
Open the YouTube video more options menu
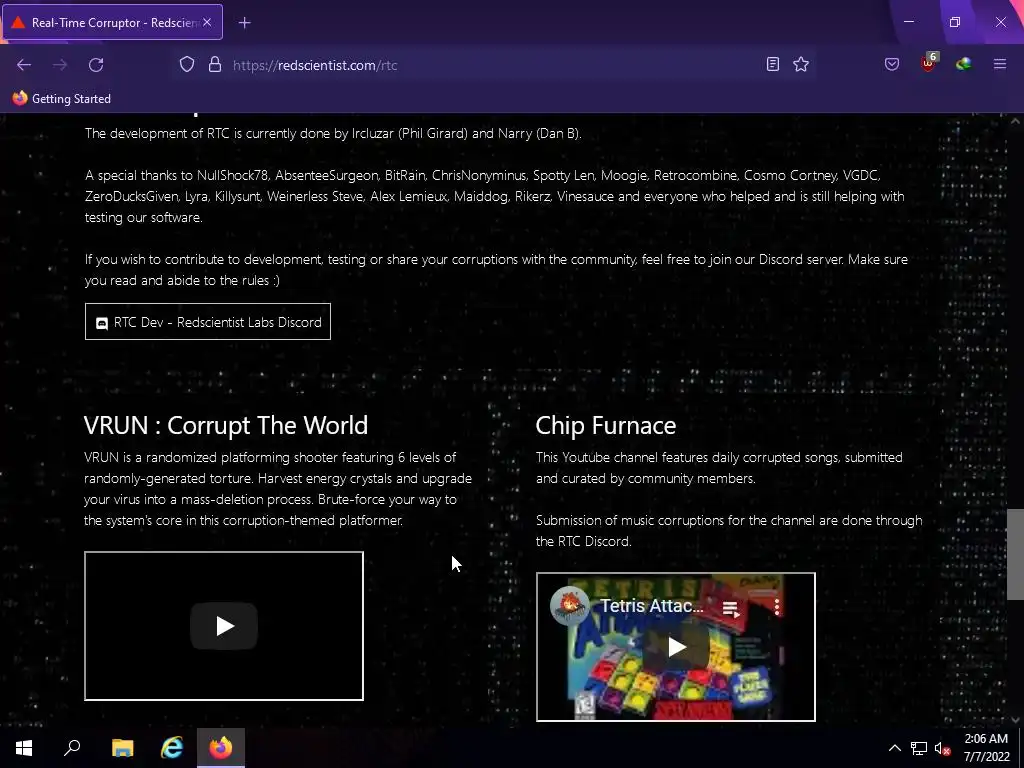(x=776, y=607)
